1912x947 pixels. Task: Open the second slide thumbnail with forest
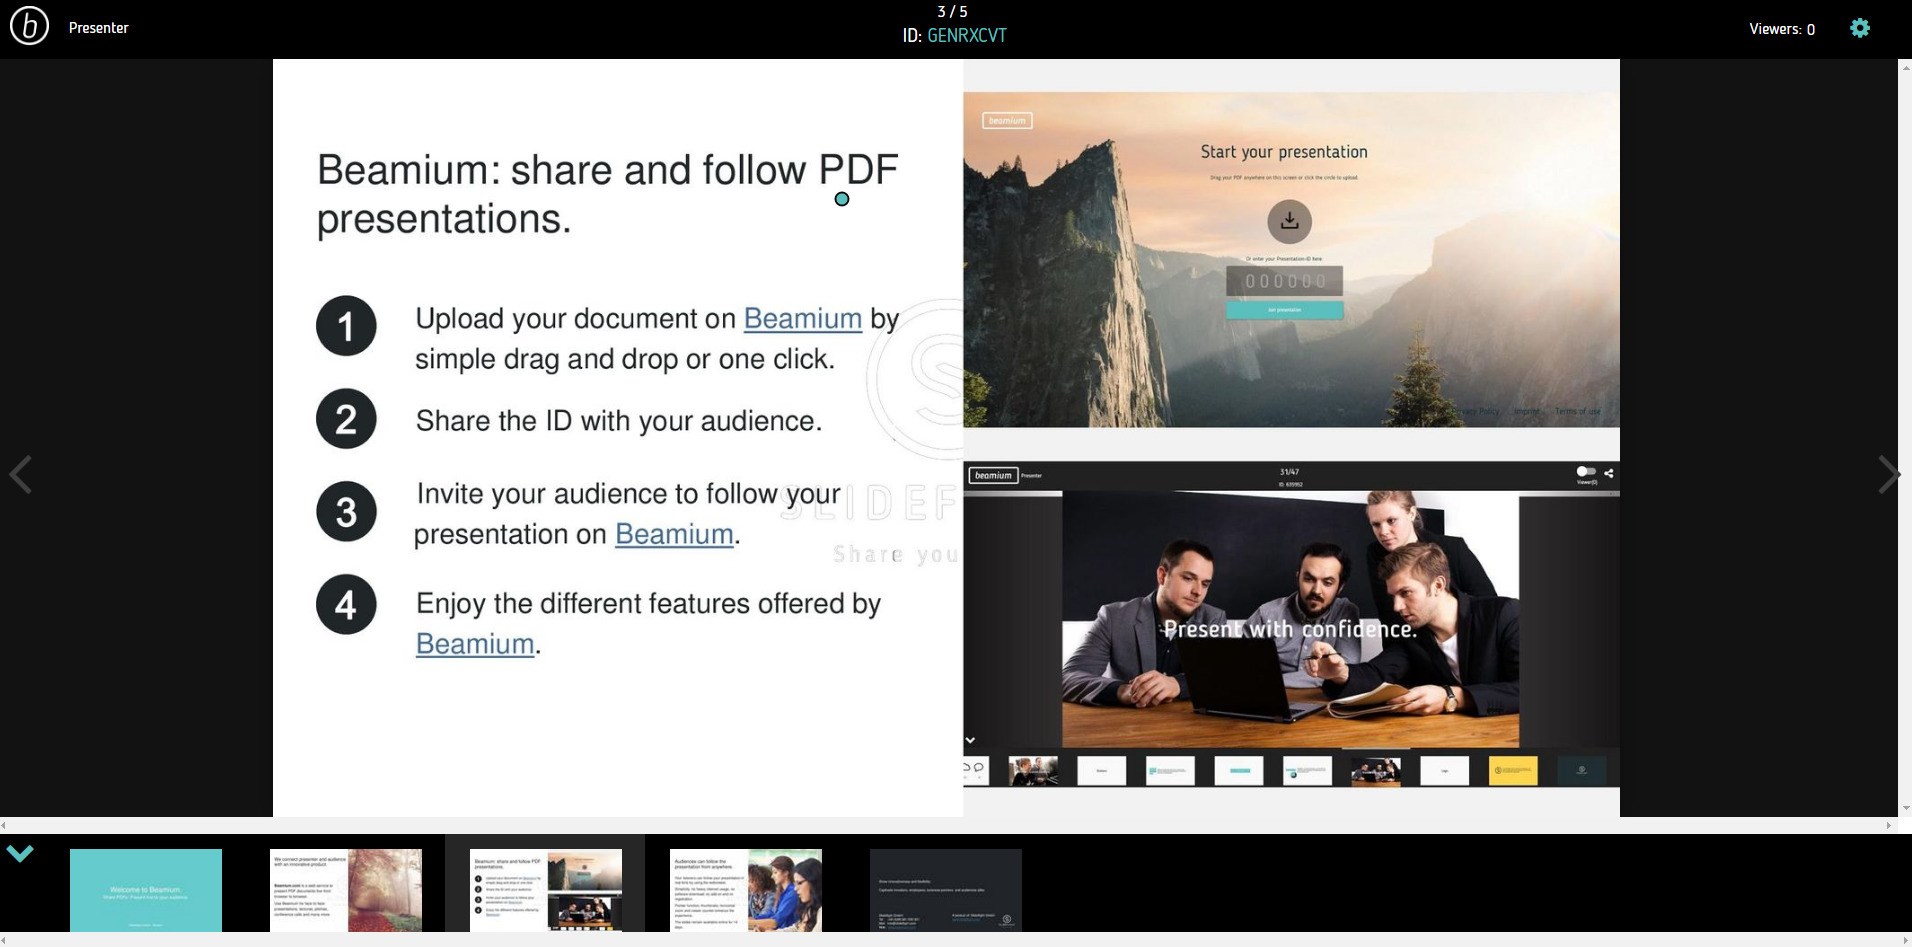point(346,890)
